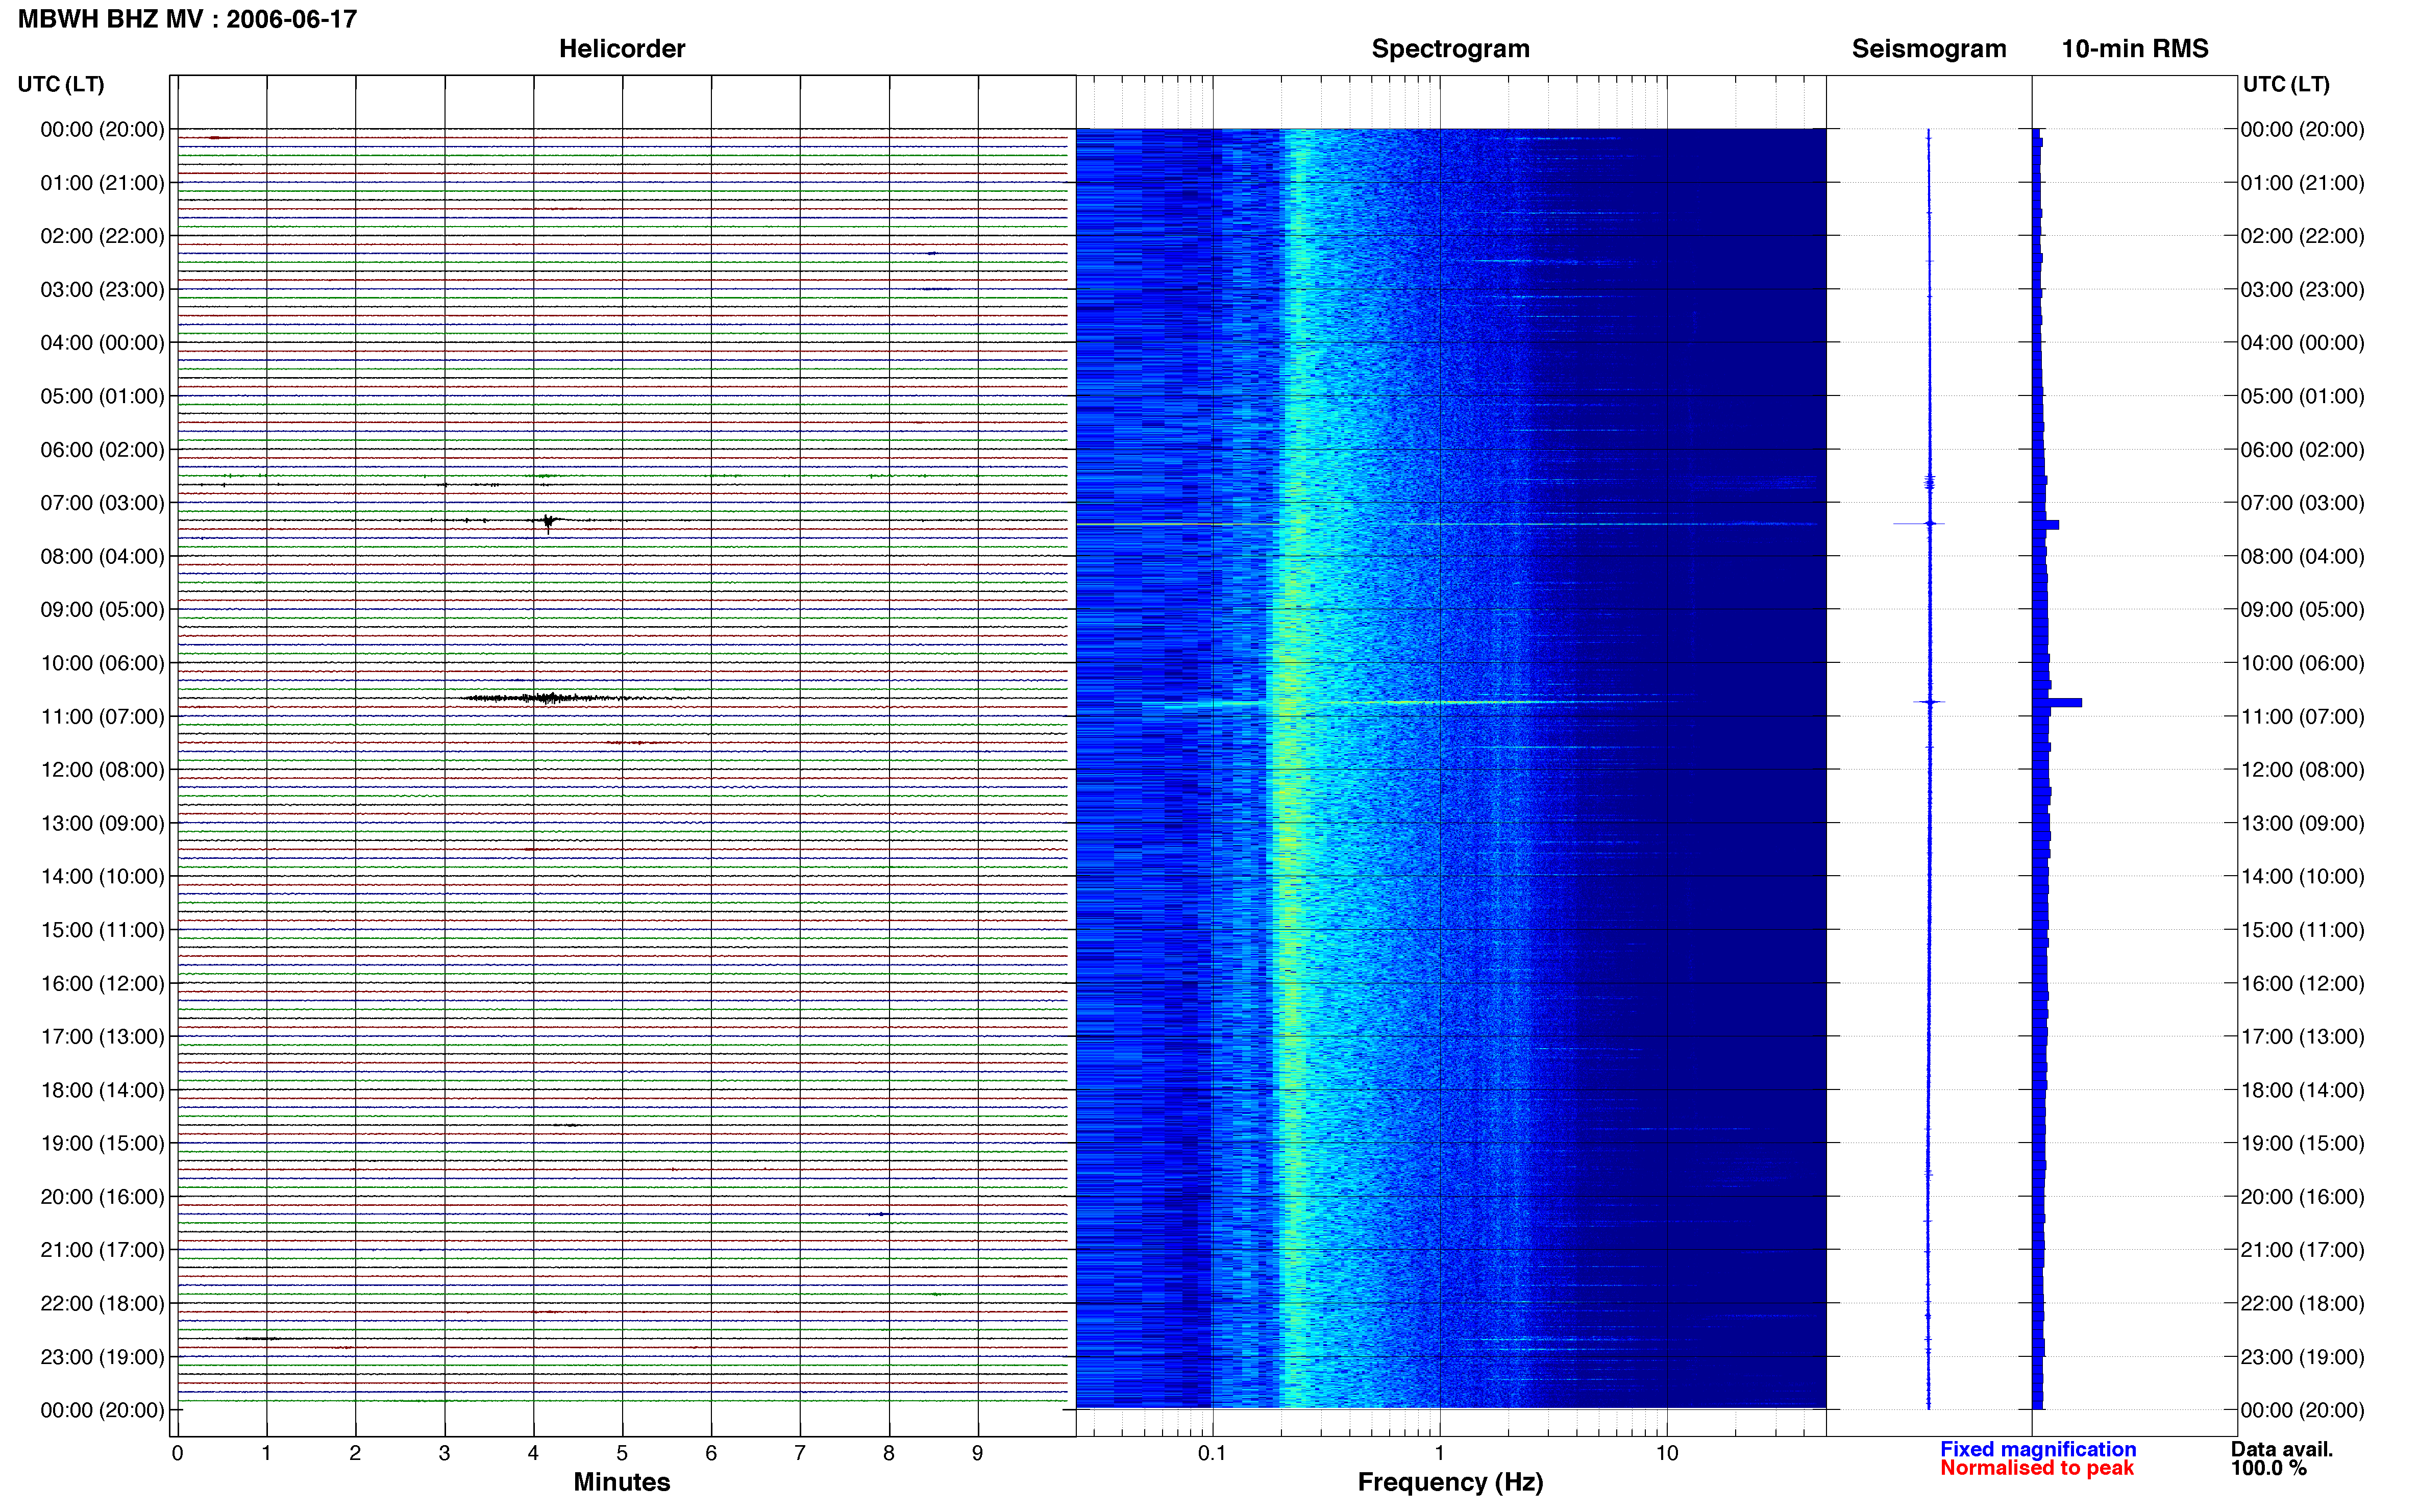2419x1512 pixels.
Task: Click the 'Minutes' x-axis label
Action: 622,1482
